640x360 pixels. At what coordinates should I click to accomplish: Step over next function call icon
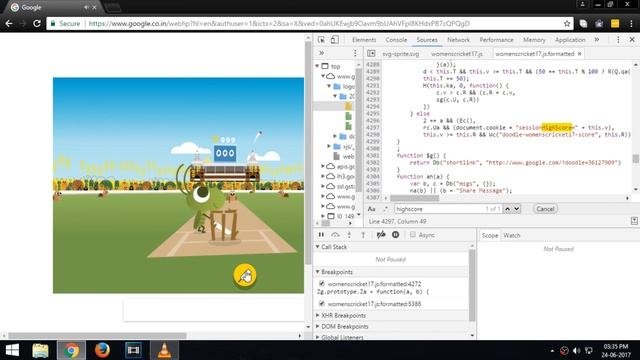pos(335,235)
